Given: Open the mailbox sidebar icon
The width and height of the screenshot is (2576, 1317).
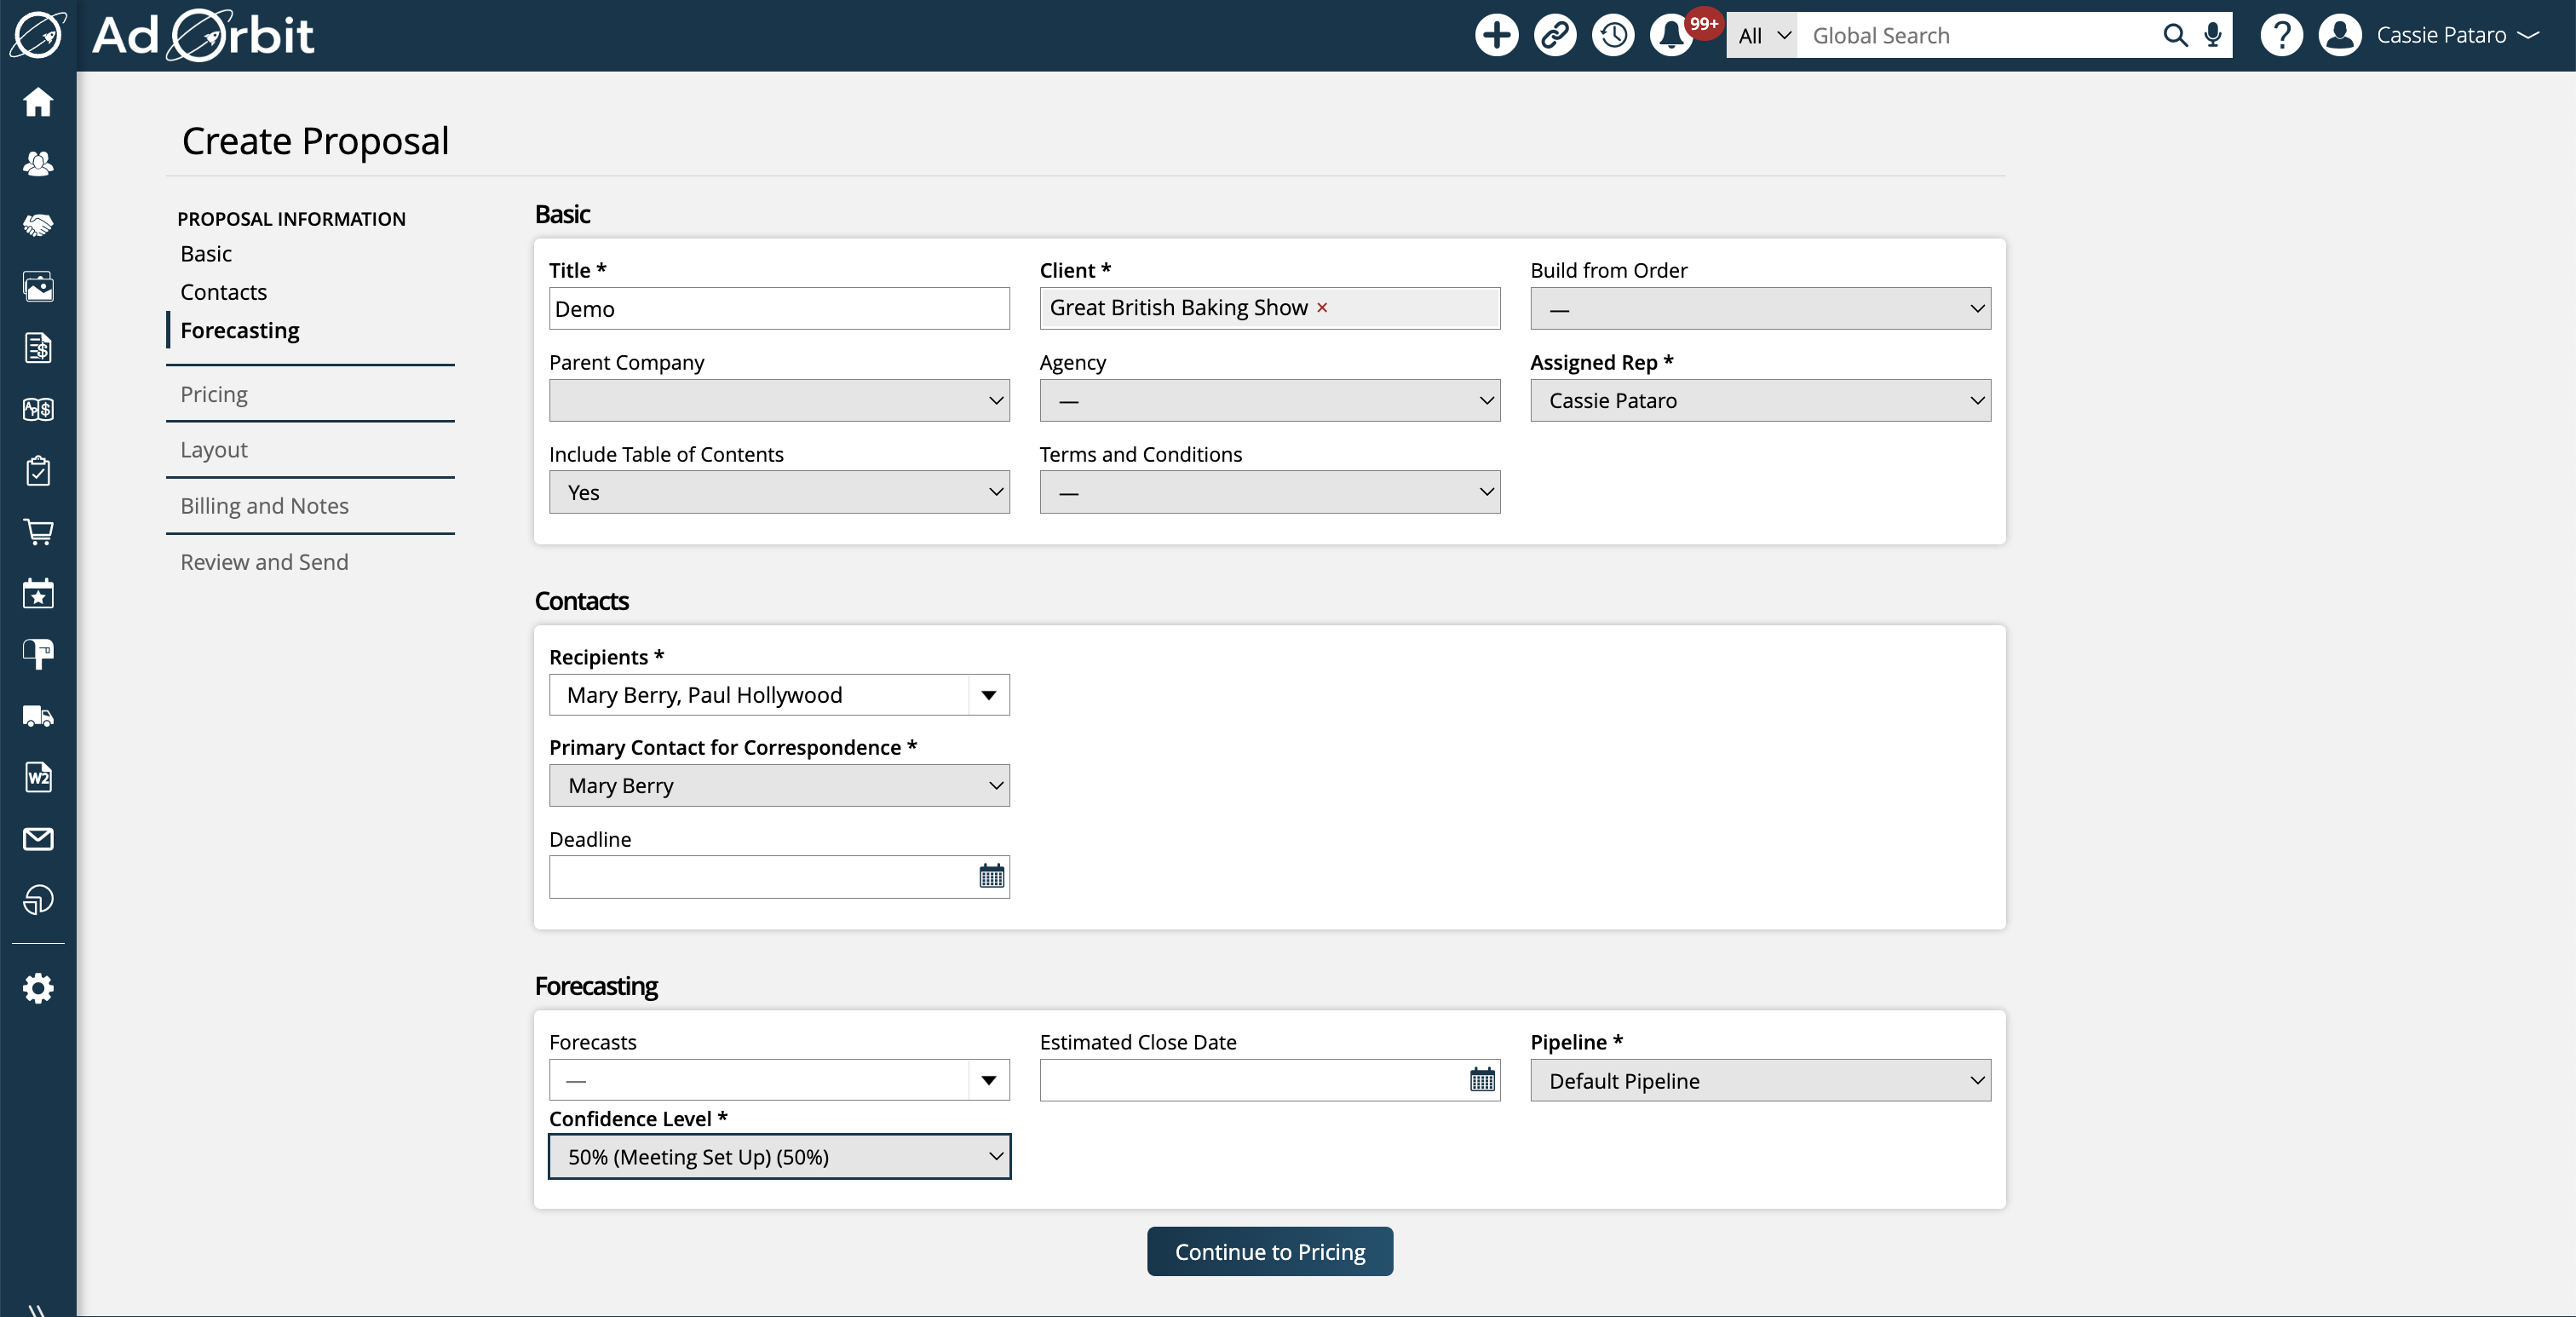Looking at the screenshot, I should (x=38, y=655).
